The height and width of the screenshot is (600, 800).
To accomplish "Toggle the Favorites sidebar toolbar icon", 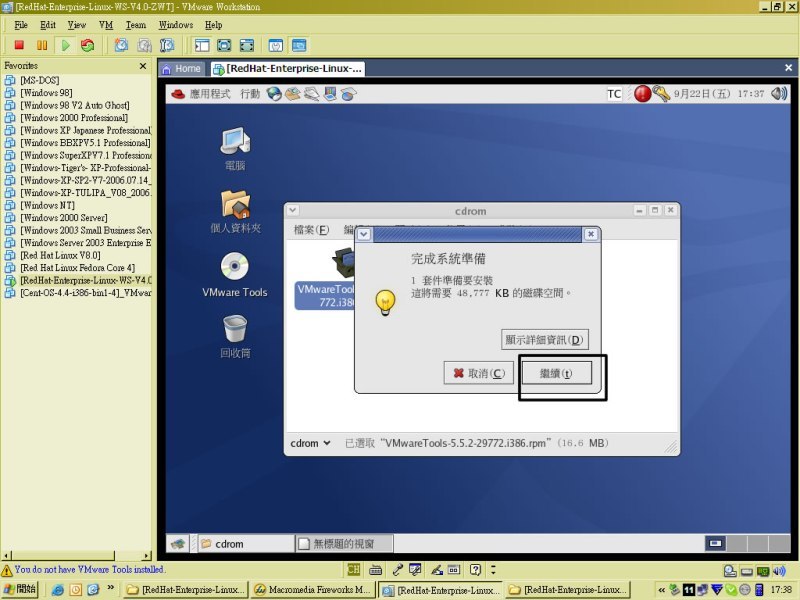I will coord(202,45).
